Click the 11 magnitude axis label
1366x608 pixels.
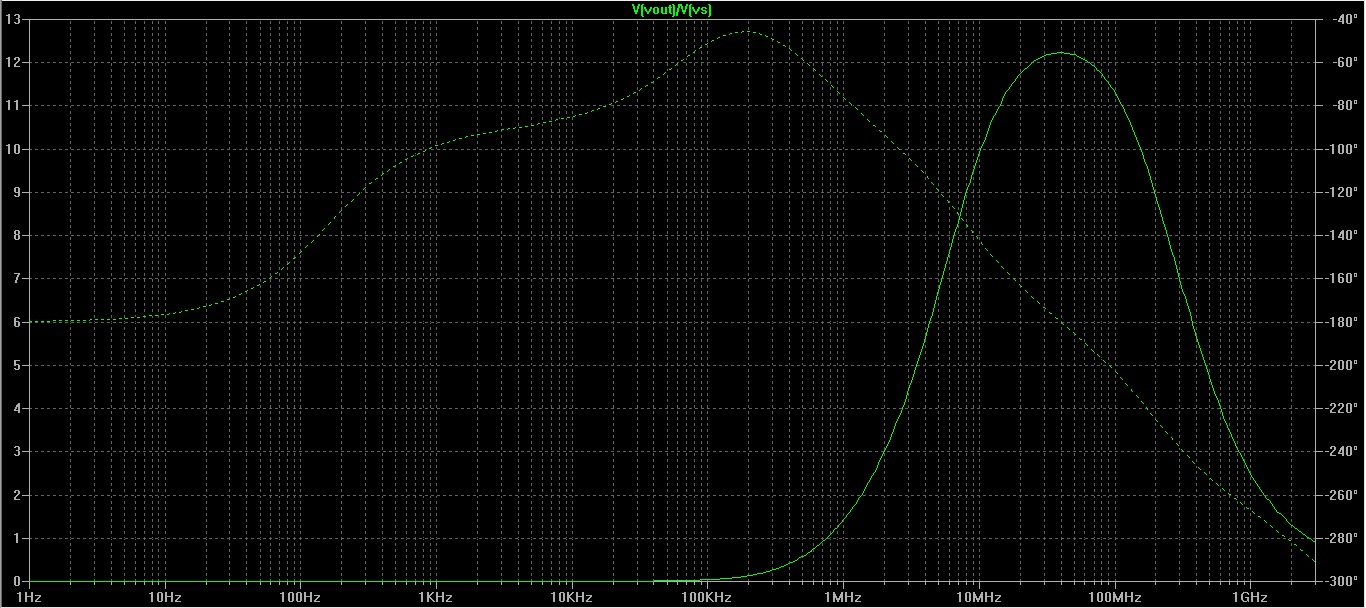point(13,105)
